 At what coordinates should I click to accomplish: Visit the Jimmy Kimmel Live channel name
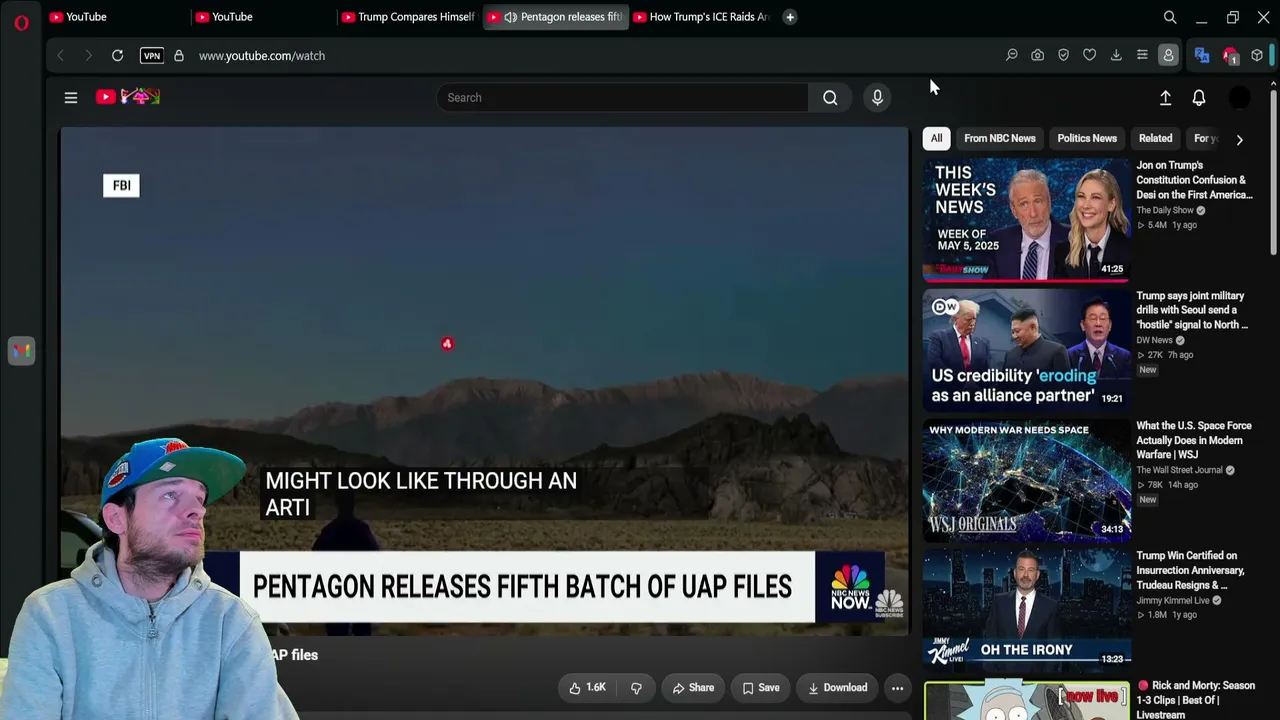point(1173,601)
